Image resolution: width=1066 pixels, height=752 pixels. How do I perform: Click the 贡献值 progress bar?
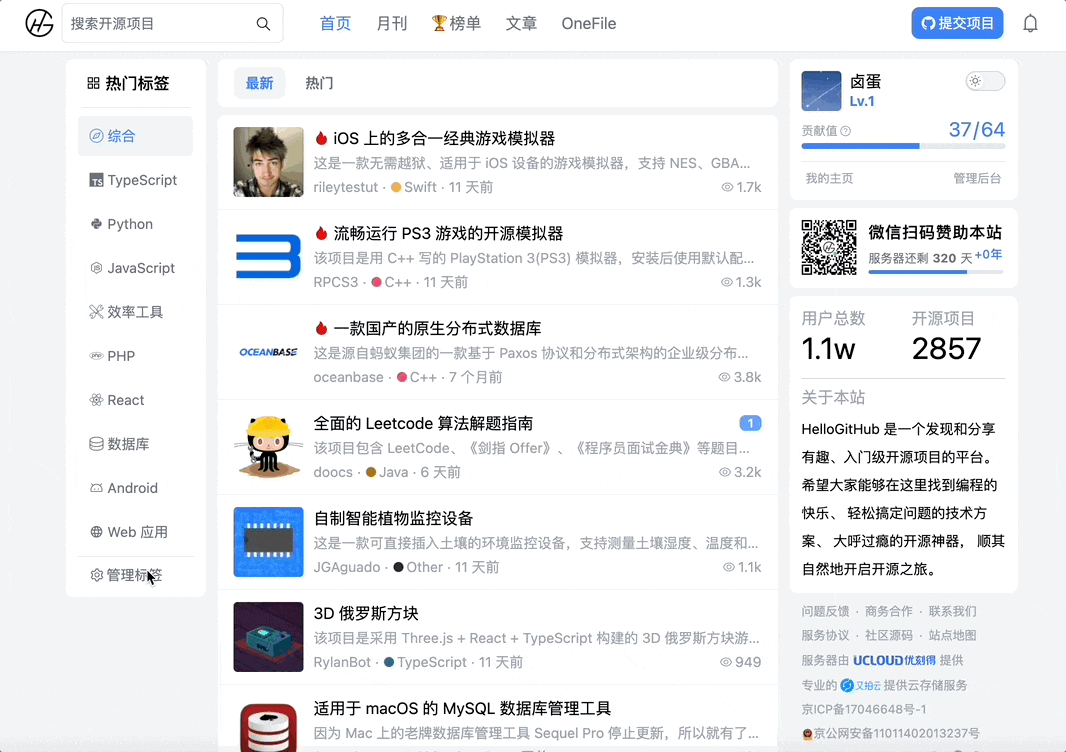(x=903, y=146)
